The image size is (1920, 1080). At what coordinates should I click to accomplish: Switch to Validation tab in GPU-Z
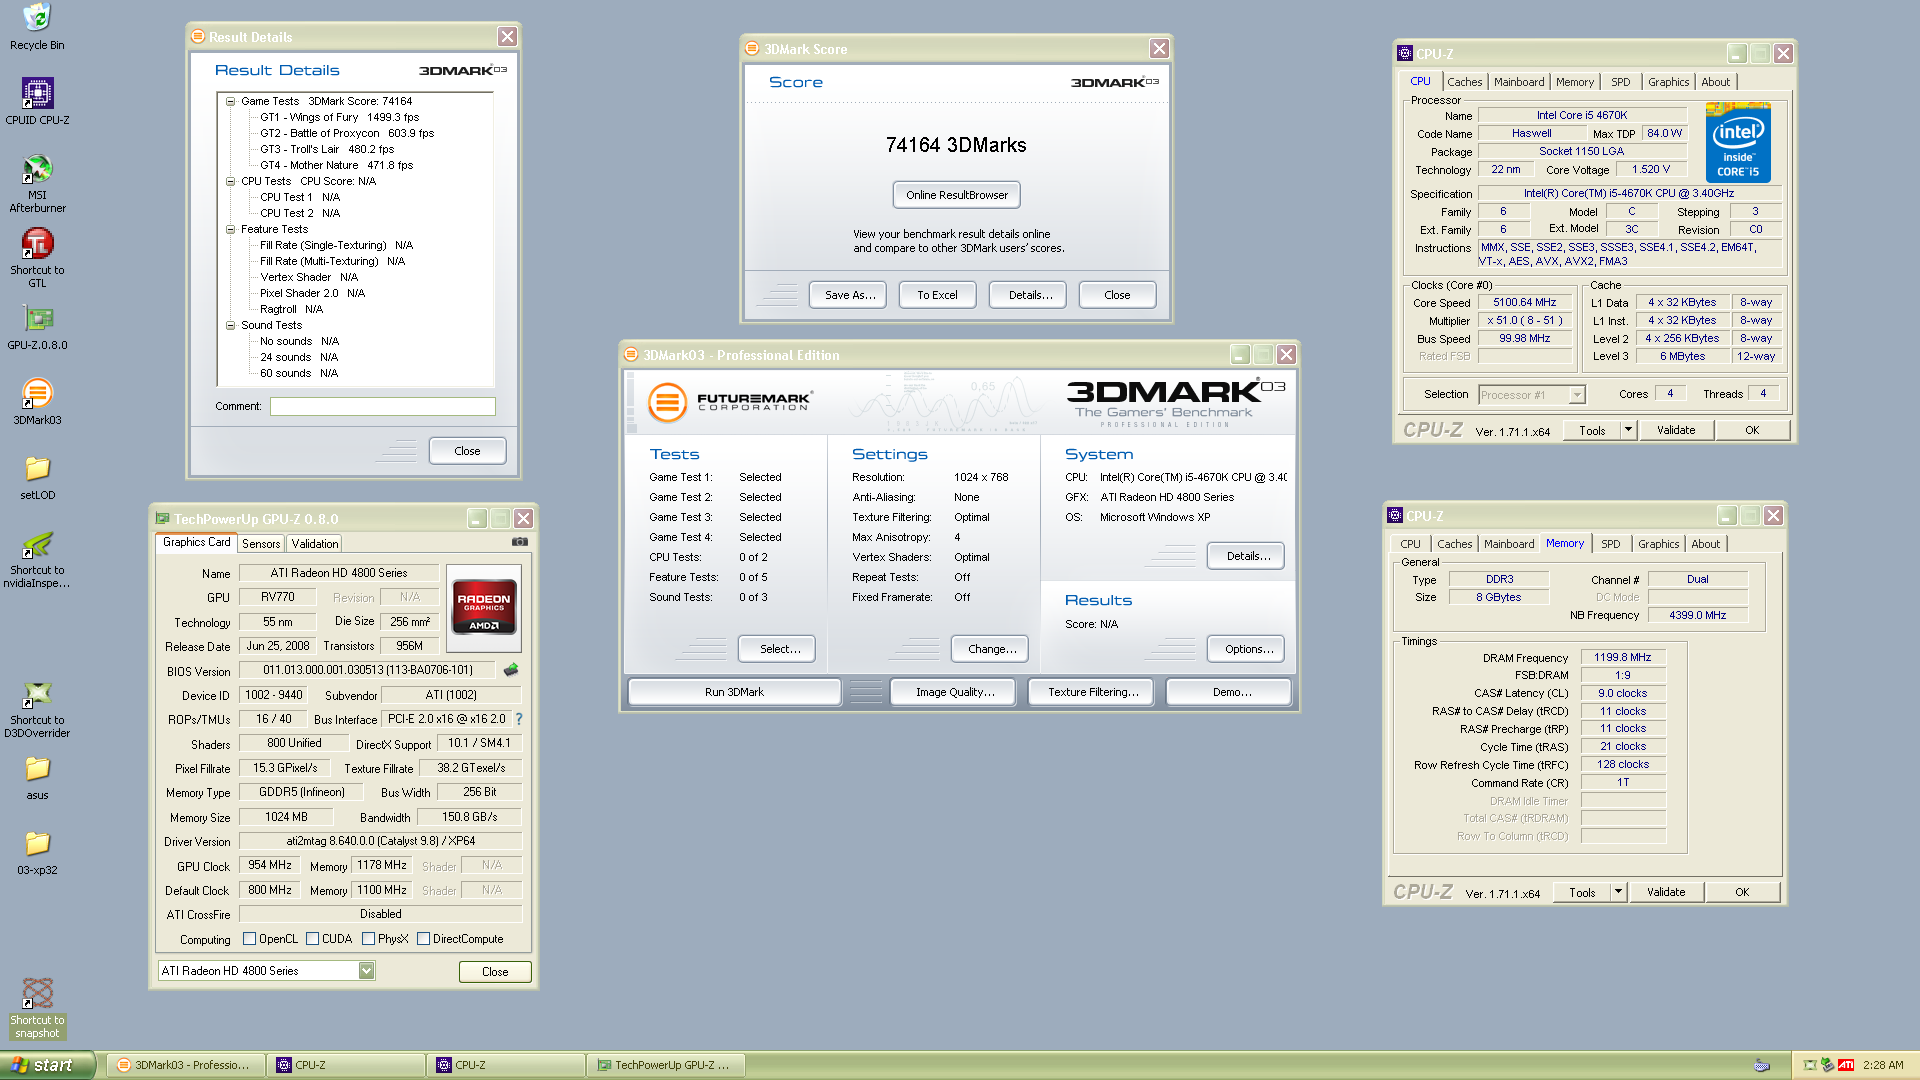(x=315, y=544)
